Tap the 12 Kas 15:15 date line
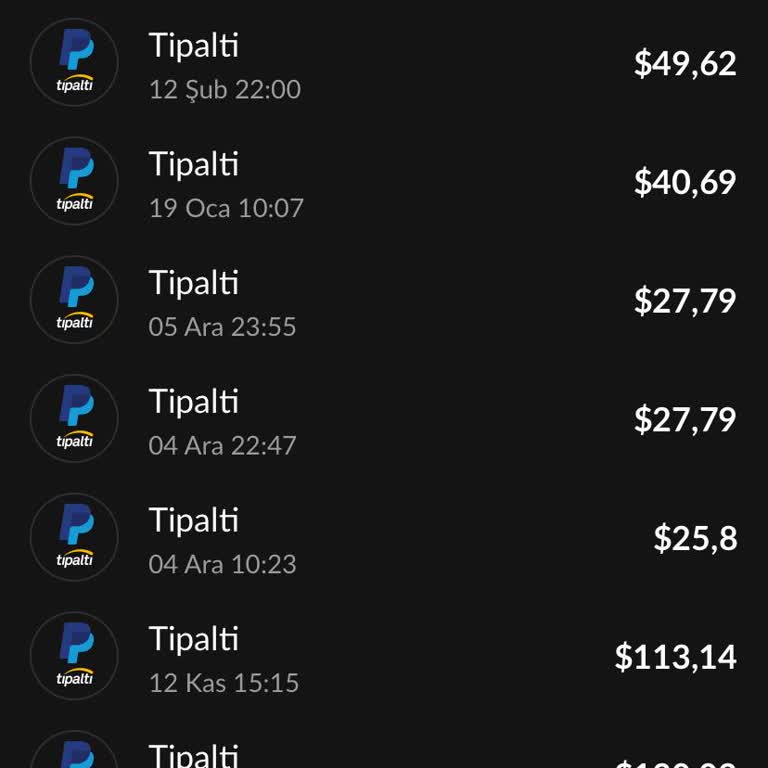 [224, 683]
